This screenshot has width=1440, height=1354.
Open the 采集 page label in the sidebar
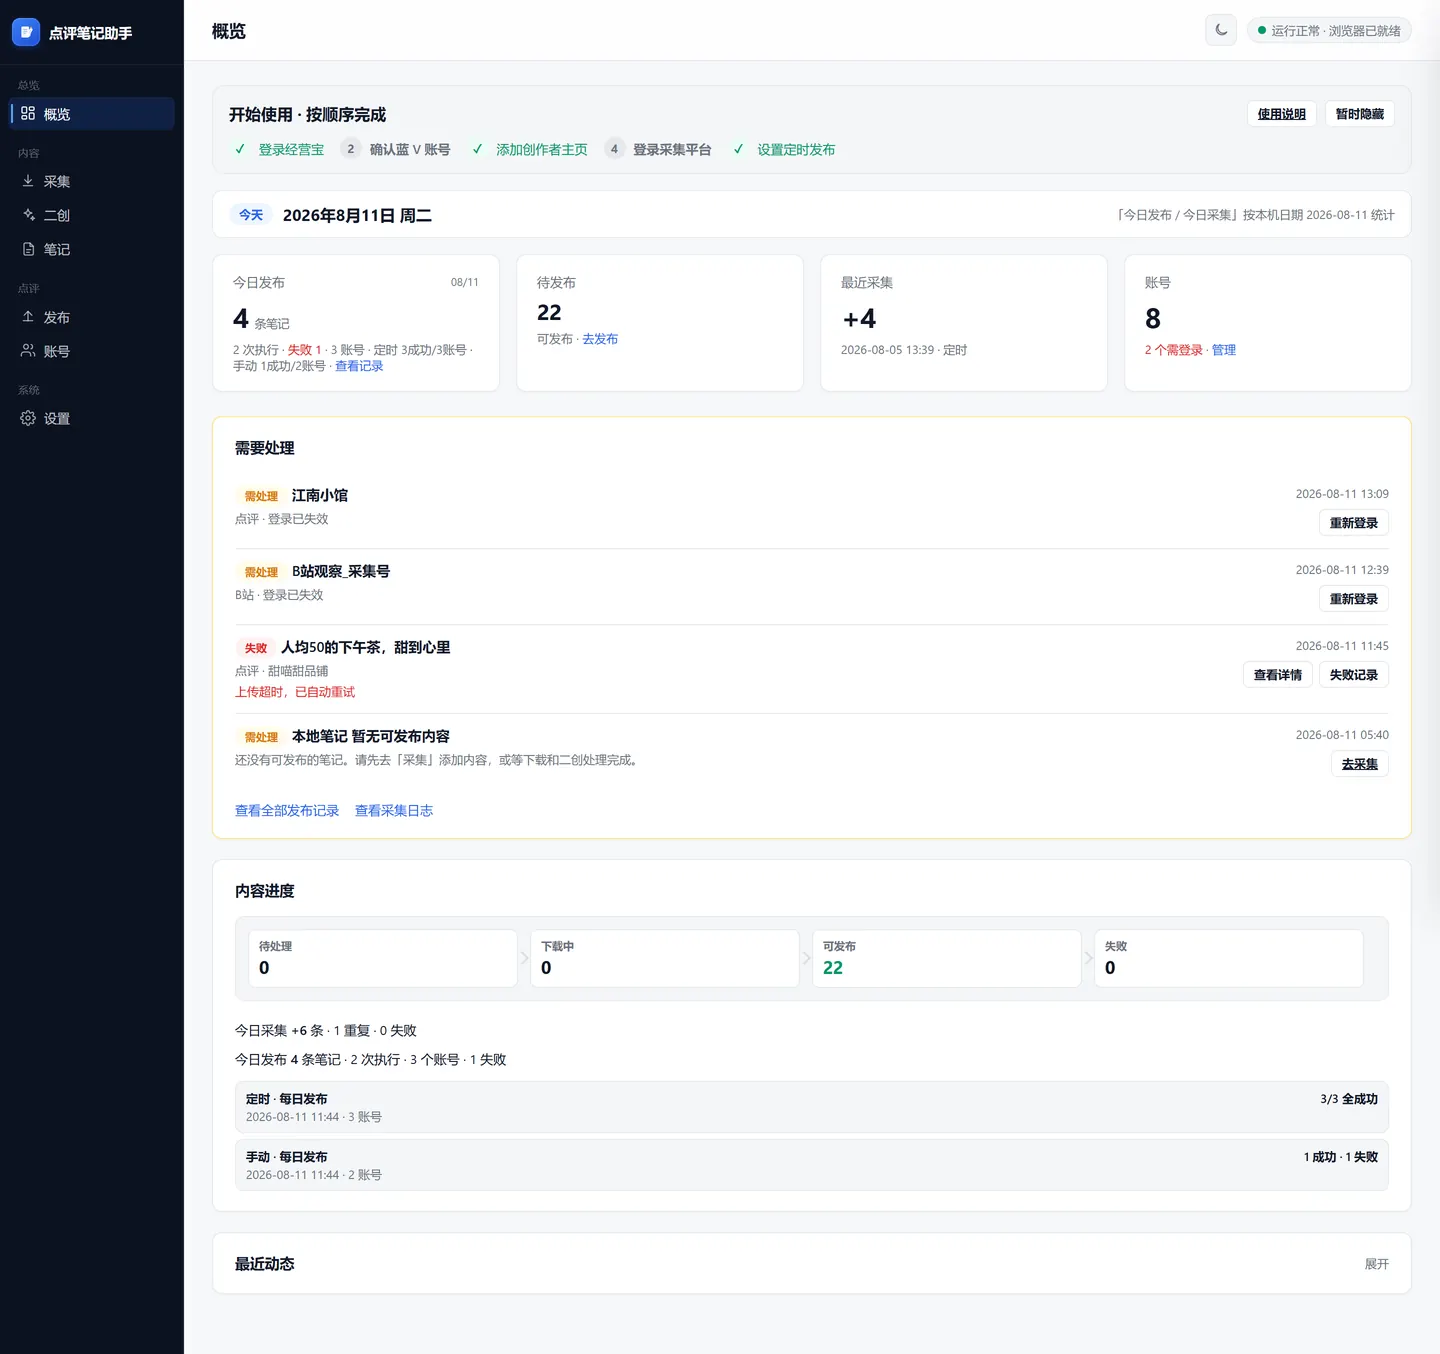pos(57,181)
